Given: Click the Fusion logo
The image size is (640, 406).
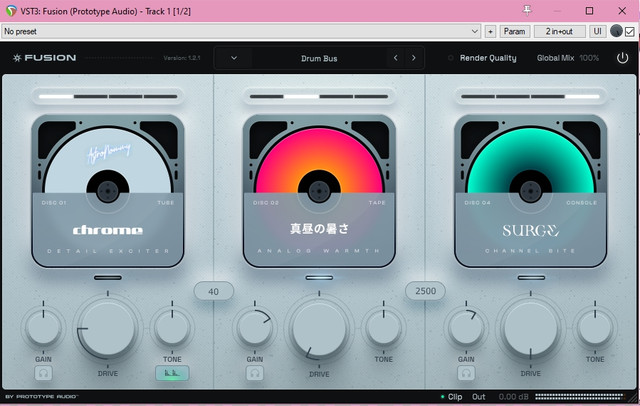Looking at the screenshot, I should pyautogui.click(x=44, y=58).
